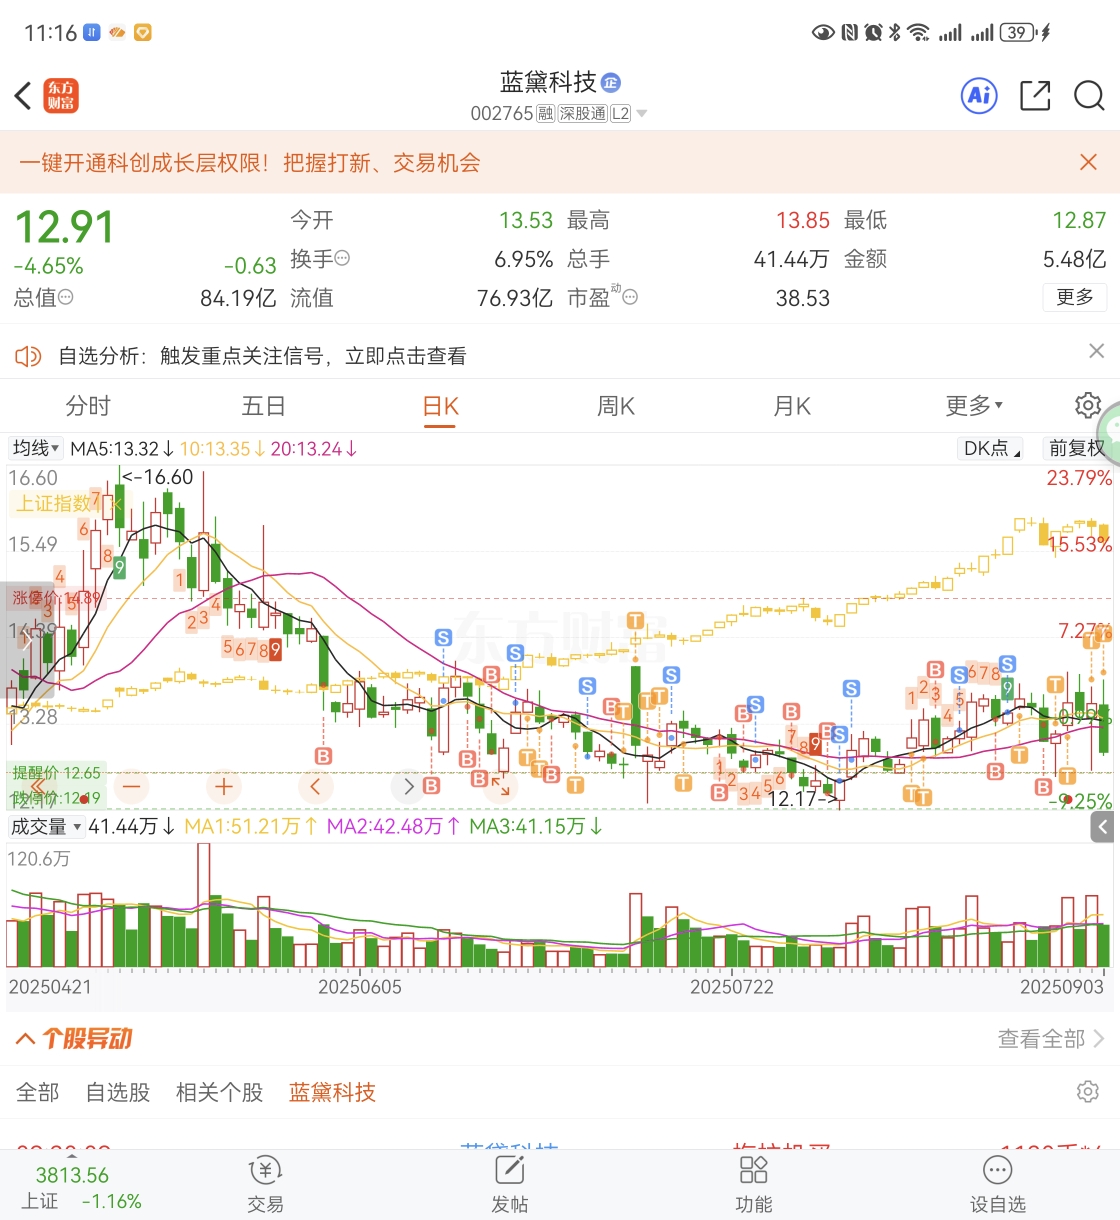Move chart left with the < arrow
This screenshot has width=1120, height=1220.
316,787
